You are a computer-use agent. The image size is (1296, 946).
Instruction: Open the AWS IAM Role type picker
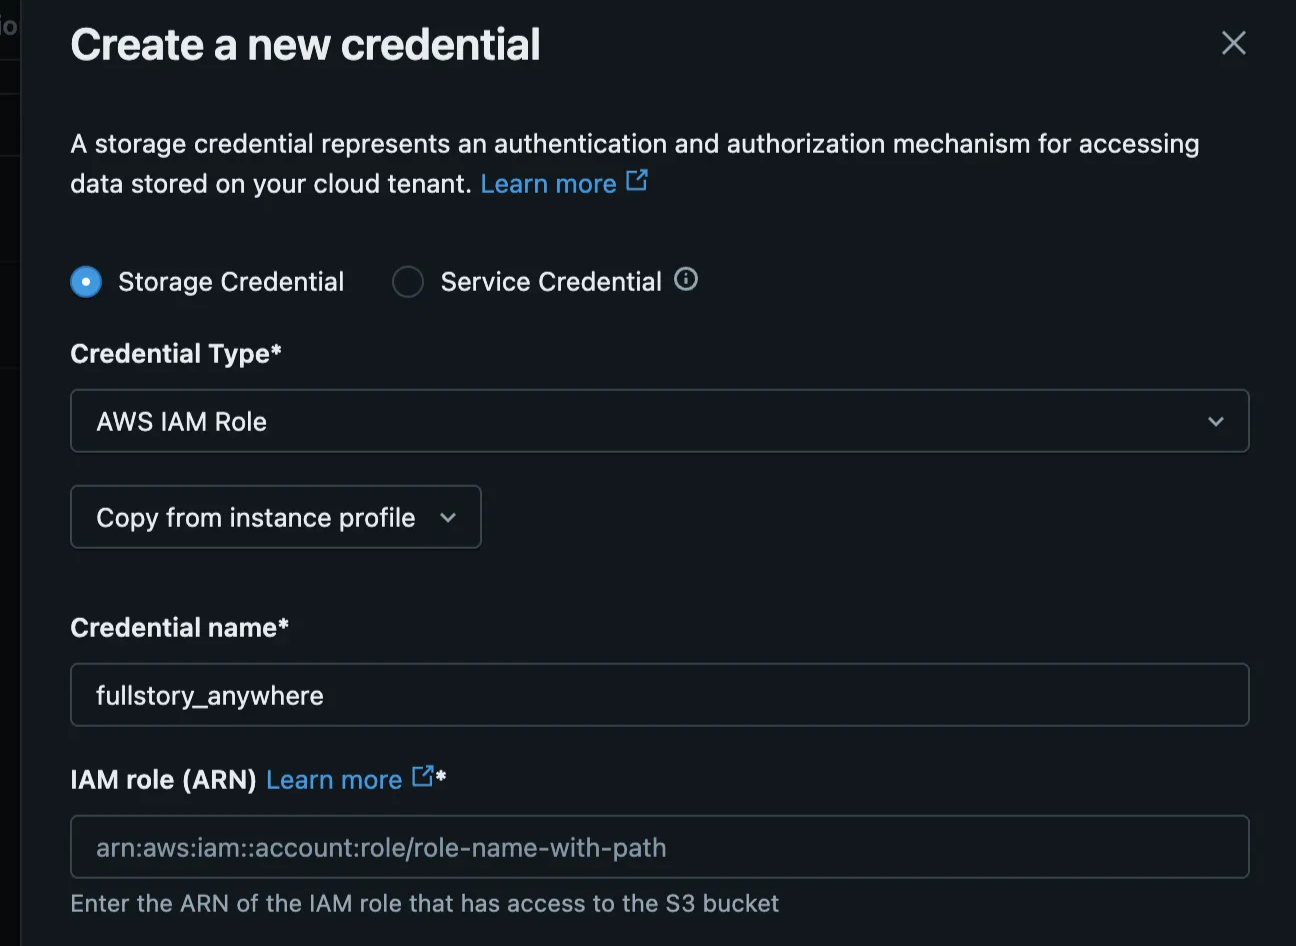tap(659, 421)
